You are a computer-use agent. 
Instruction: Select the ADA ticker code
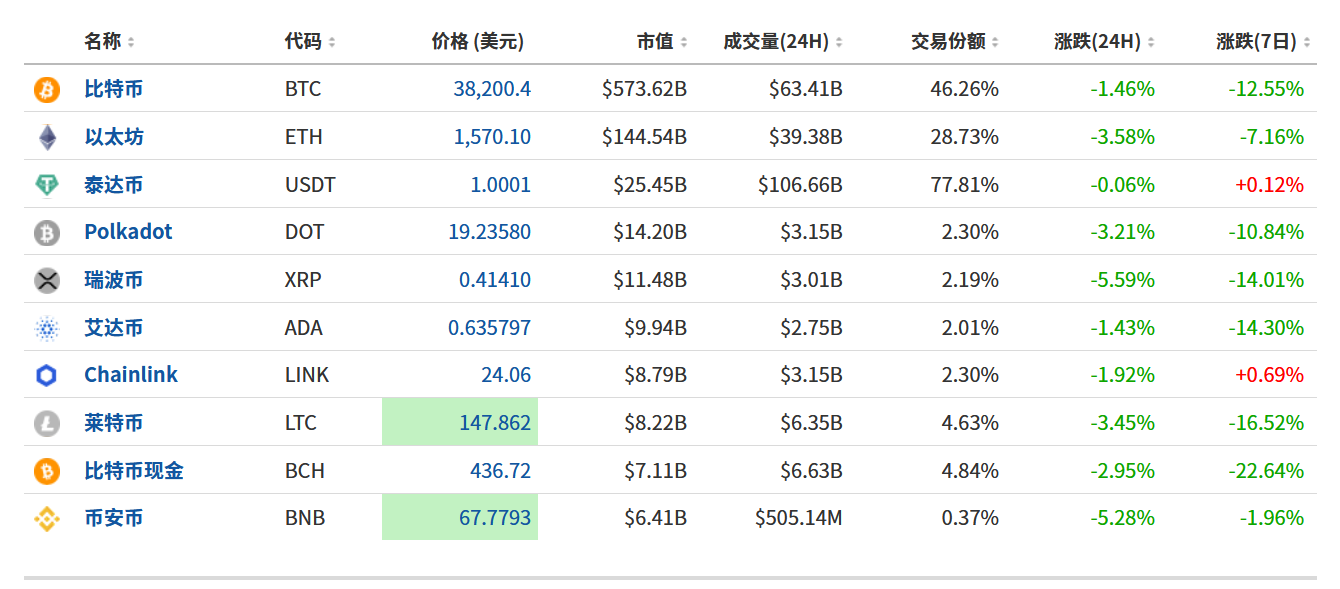click(x=305, y=328)
